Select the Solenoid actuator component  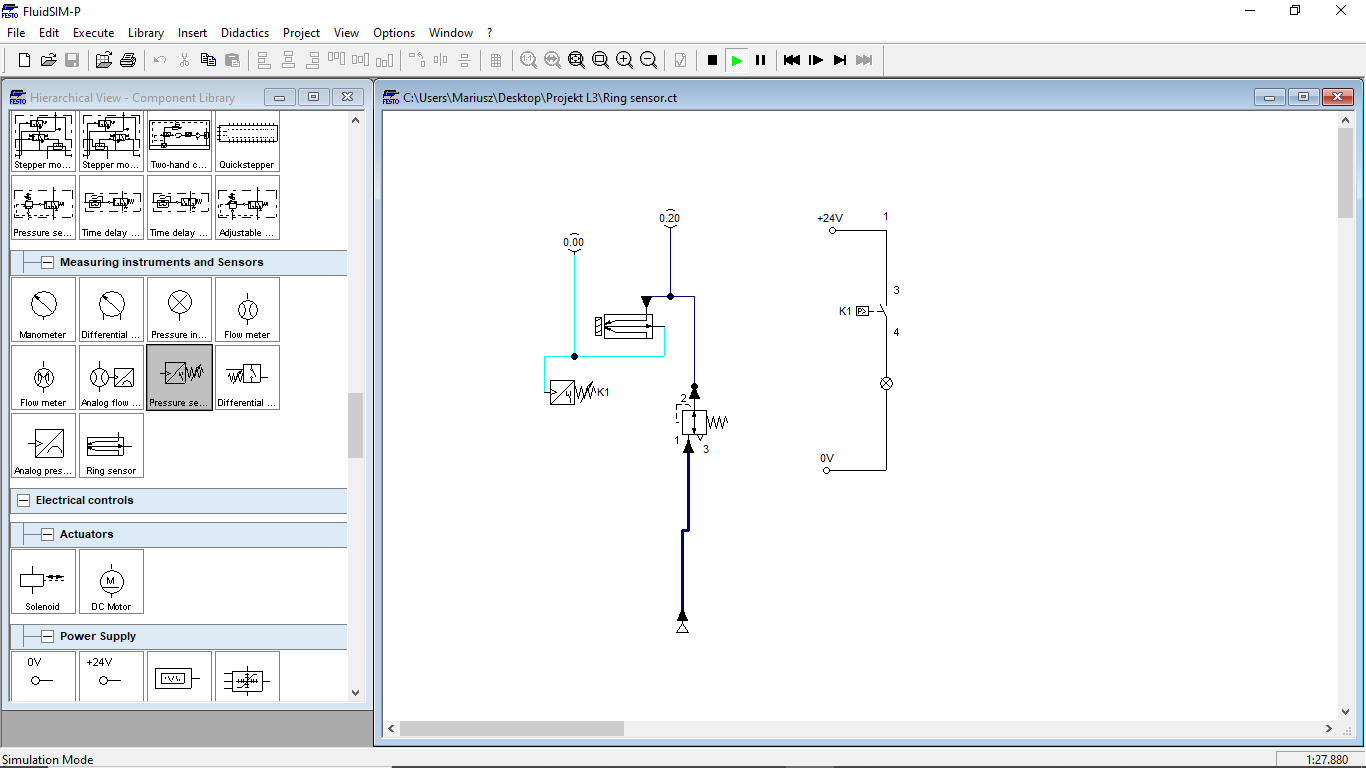tap(43, 582)
